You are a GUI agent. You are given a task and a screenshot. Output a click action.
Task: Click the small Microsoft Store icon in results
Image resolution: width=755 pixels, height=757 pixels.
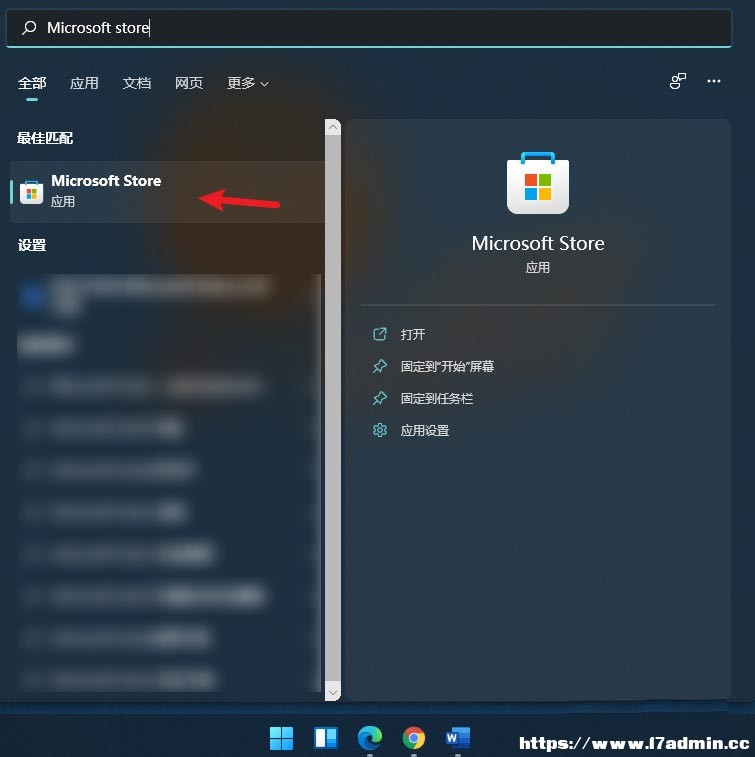(31, 192)
